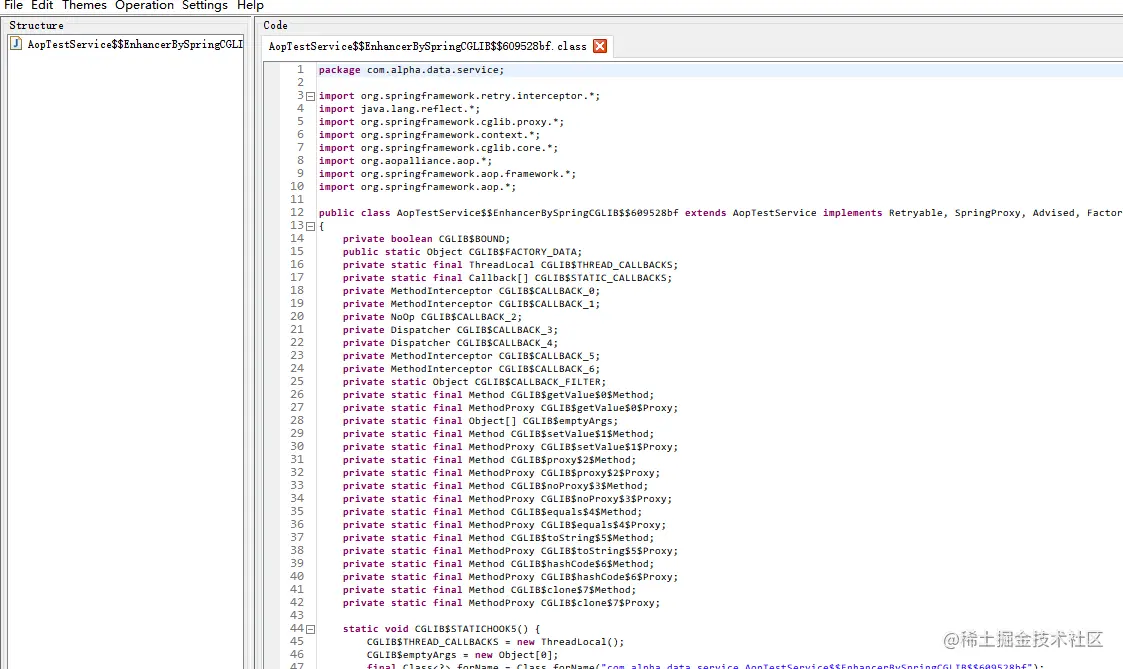
Task: Click line number 25 in the gutter
Action: pyautogui.click(x=297, y=382)
